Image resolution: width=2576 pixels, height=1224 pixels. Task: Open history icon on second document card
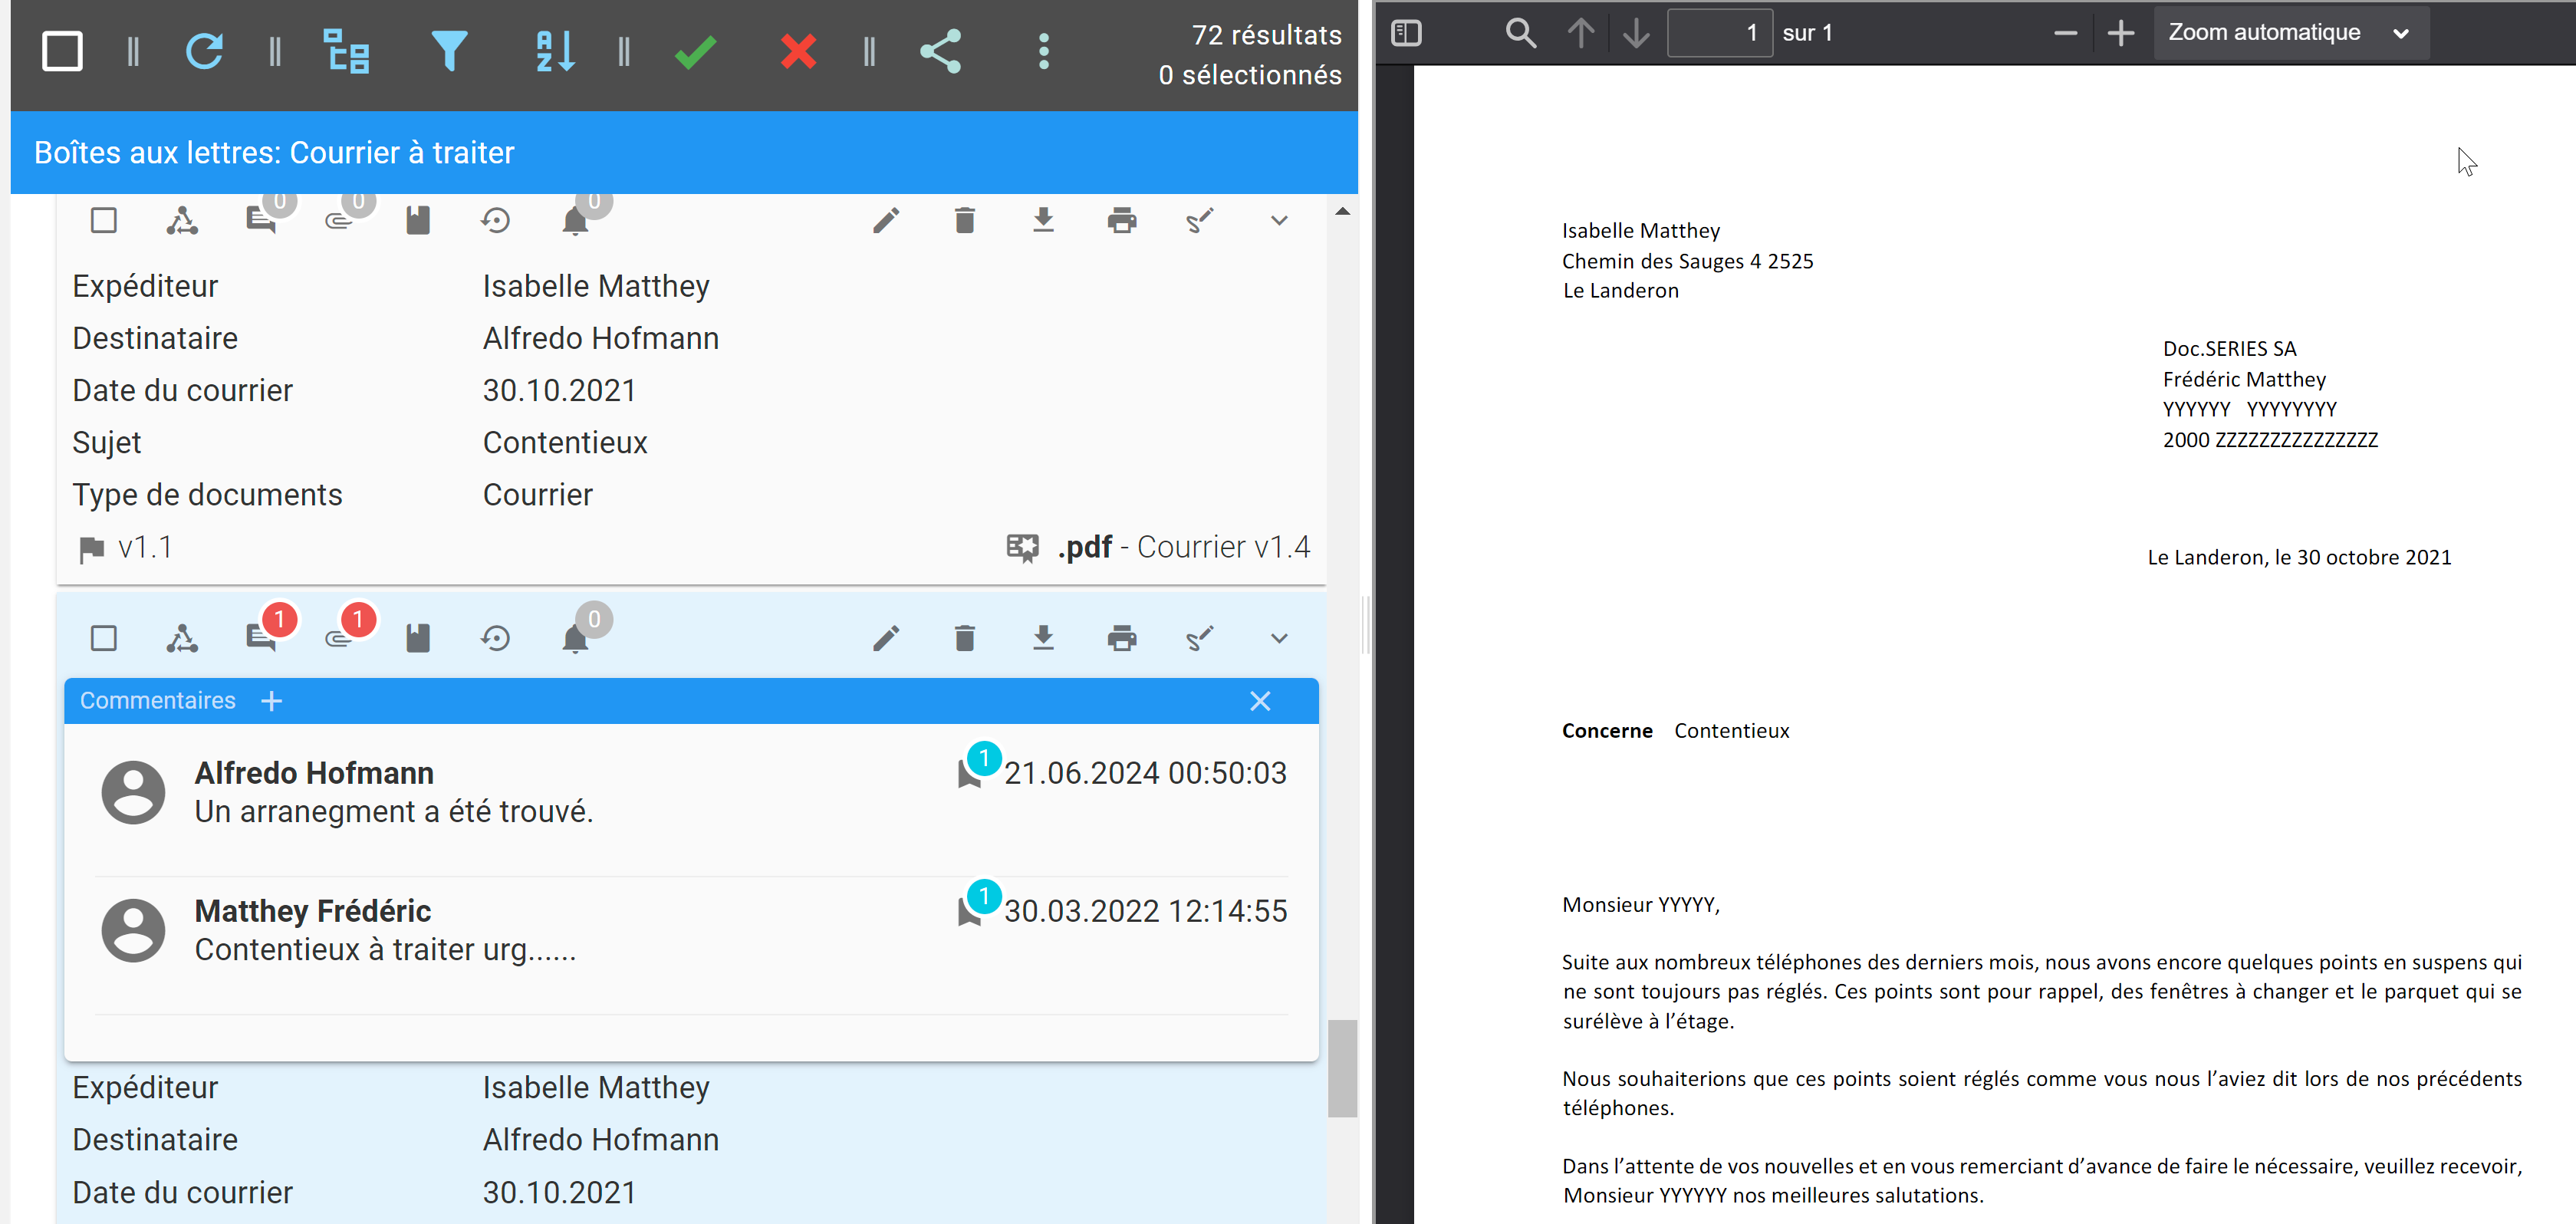[x=496, y=638]
